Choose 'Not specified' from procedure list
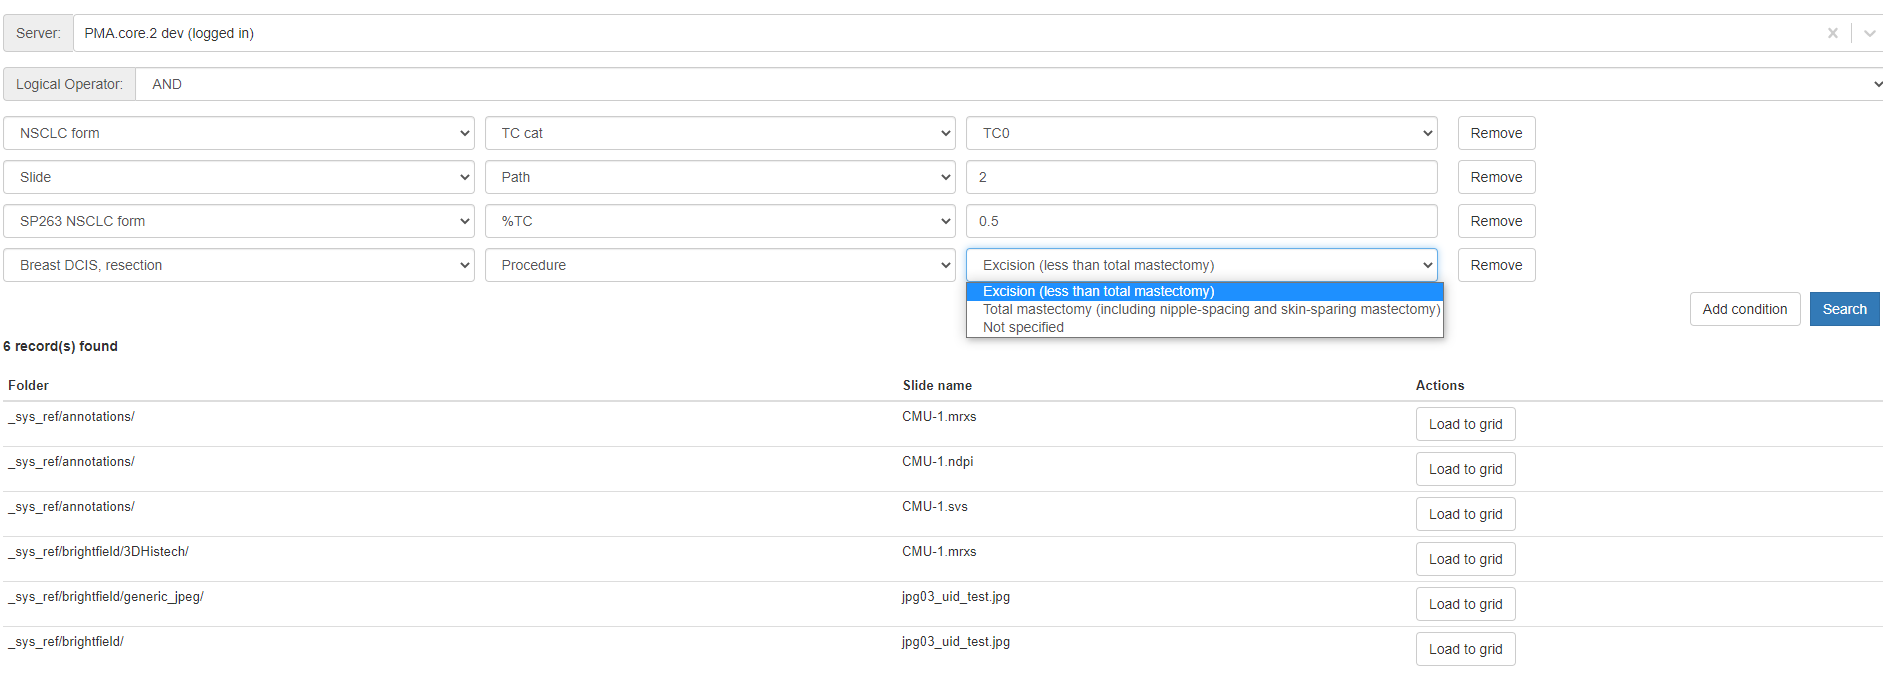This screenshot has height=676, width=1894. point(1023,327)
